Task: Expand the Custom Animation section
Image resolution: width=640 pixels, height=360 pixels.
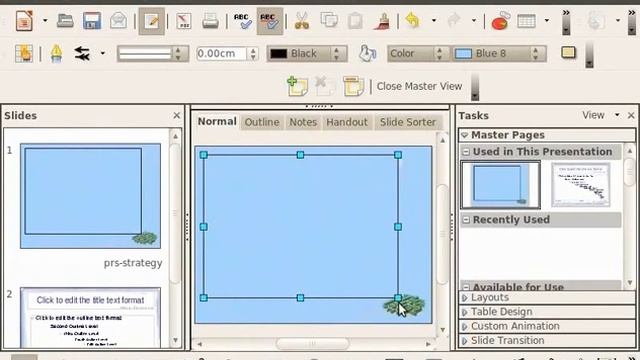Action: tap(547, 326)
